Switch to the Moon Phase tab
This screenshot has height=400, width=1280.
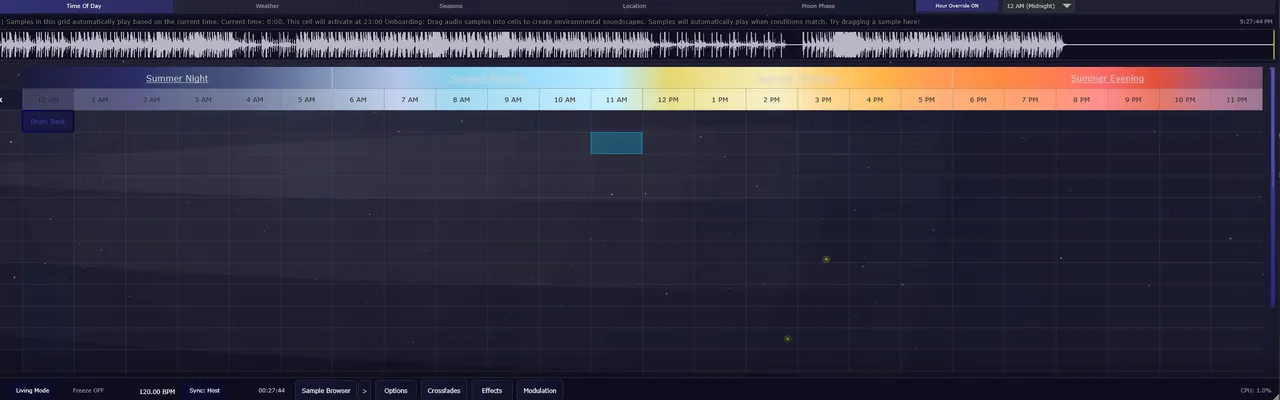click(818, 6)
